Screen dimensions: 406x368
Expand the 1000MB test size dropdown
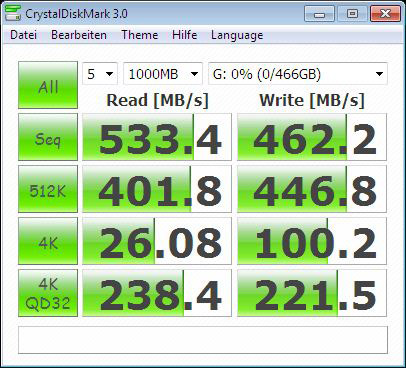[x=163, y=74]
